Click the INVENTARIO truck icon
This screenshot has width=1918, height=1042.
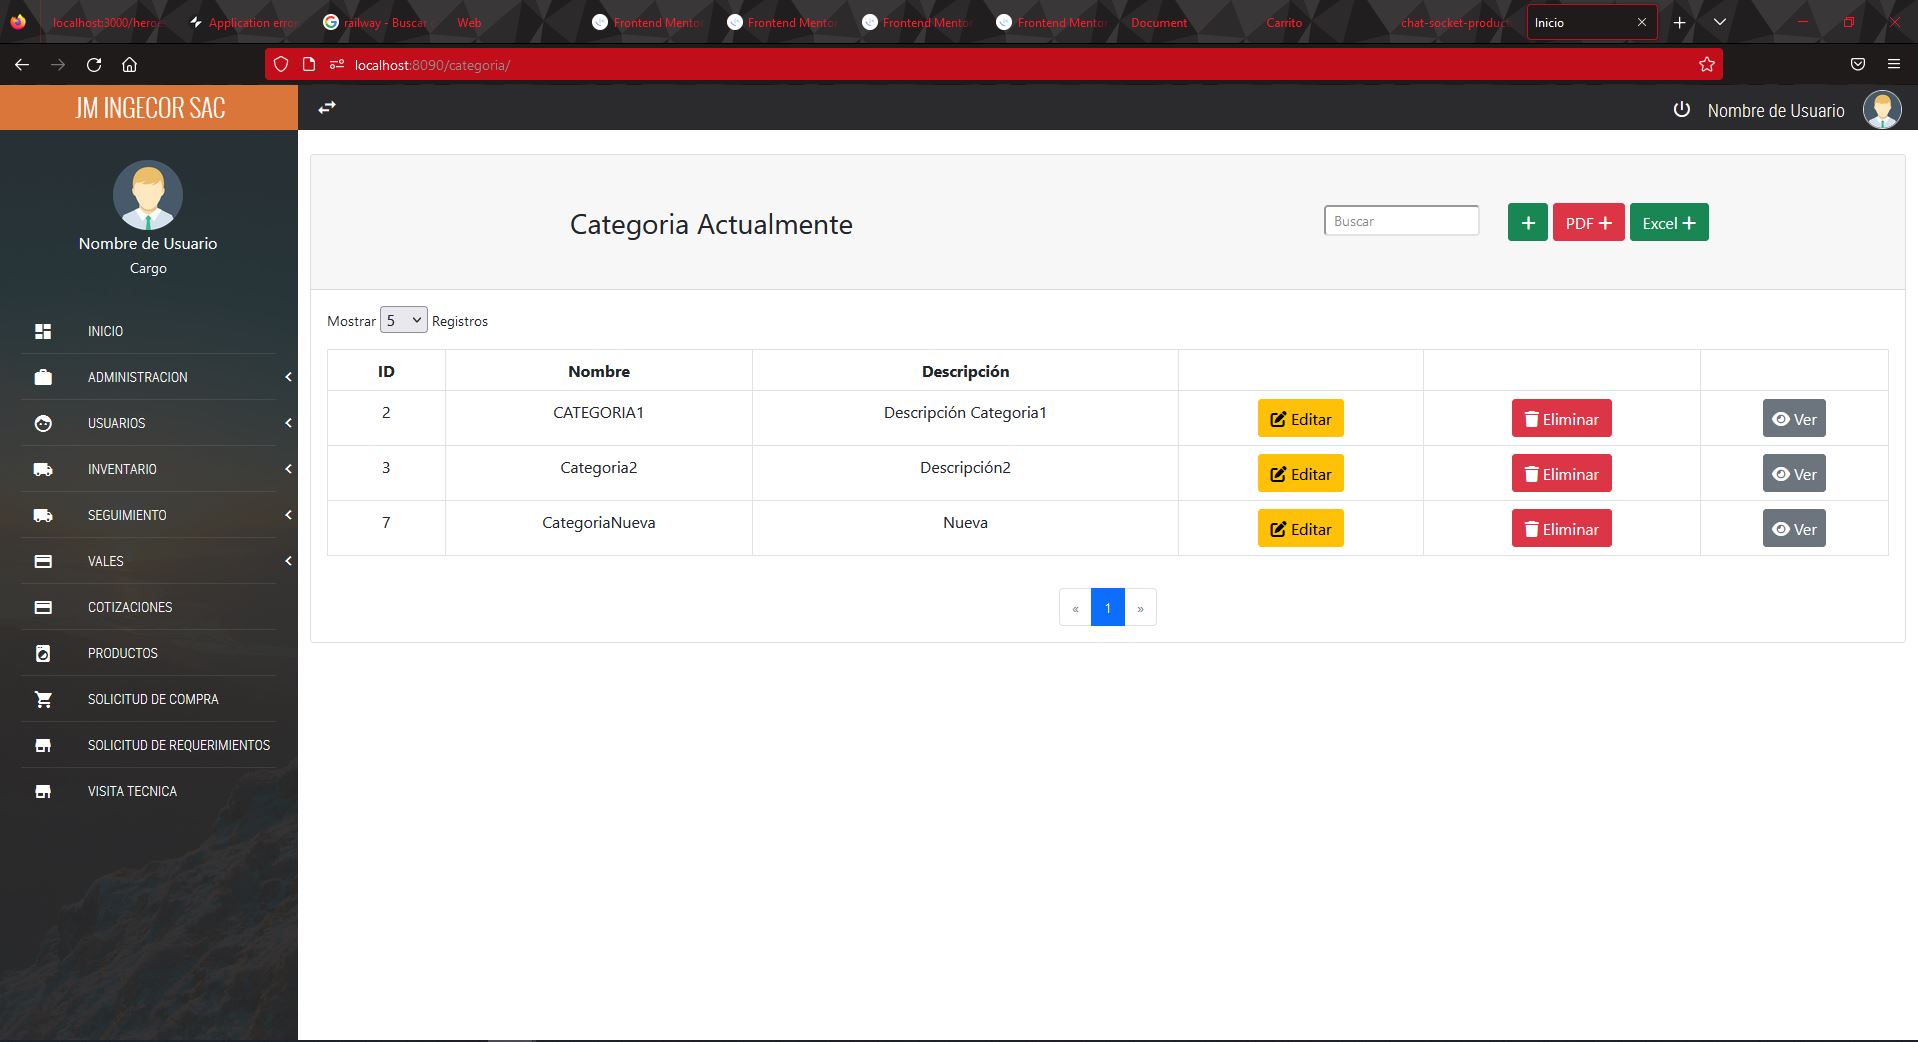click(43, 469)
